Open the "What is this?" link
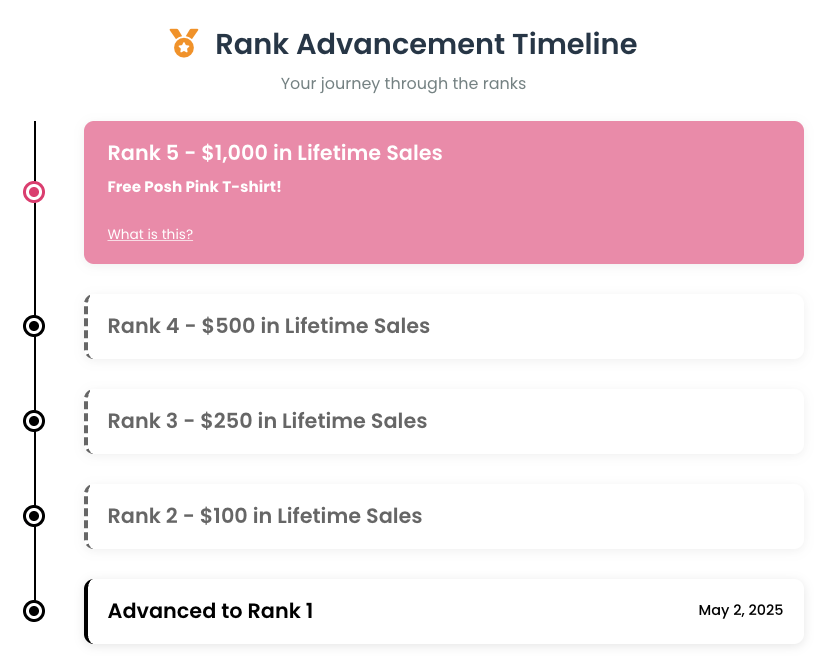The width and height of the screenshot is (838, 671). coord(150,234)
